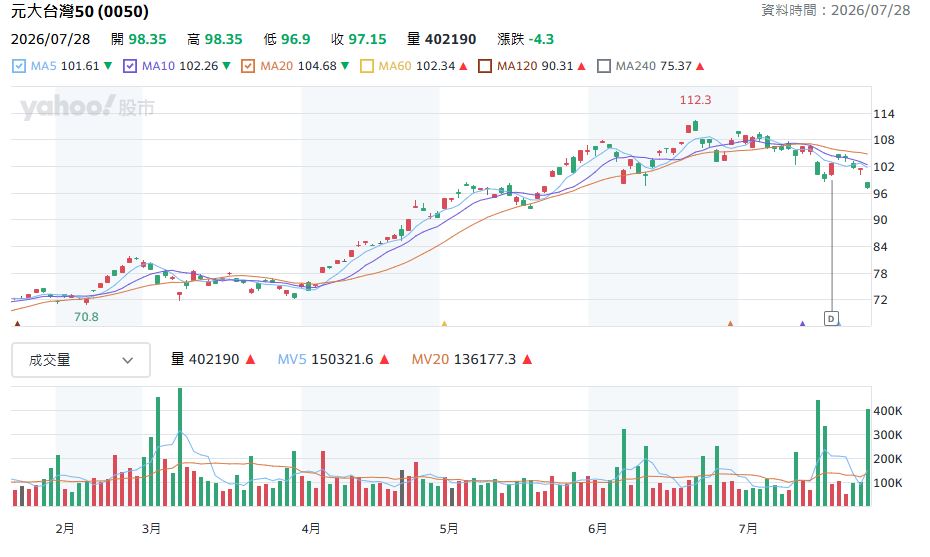Click the 3月 month label

point(151,529)
